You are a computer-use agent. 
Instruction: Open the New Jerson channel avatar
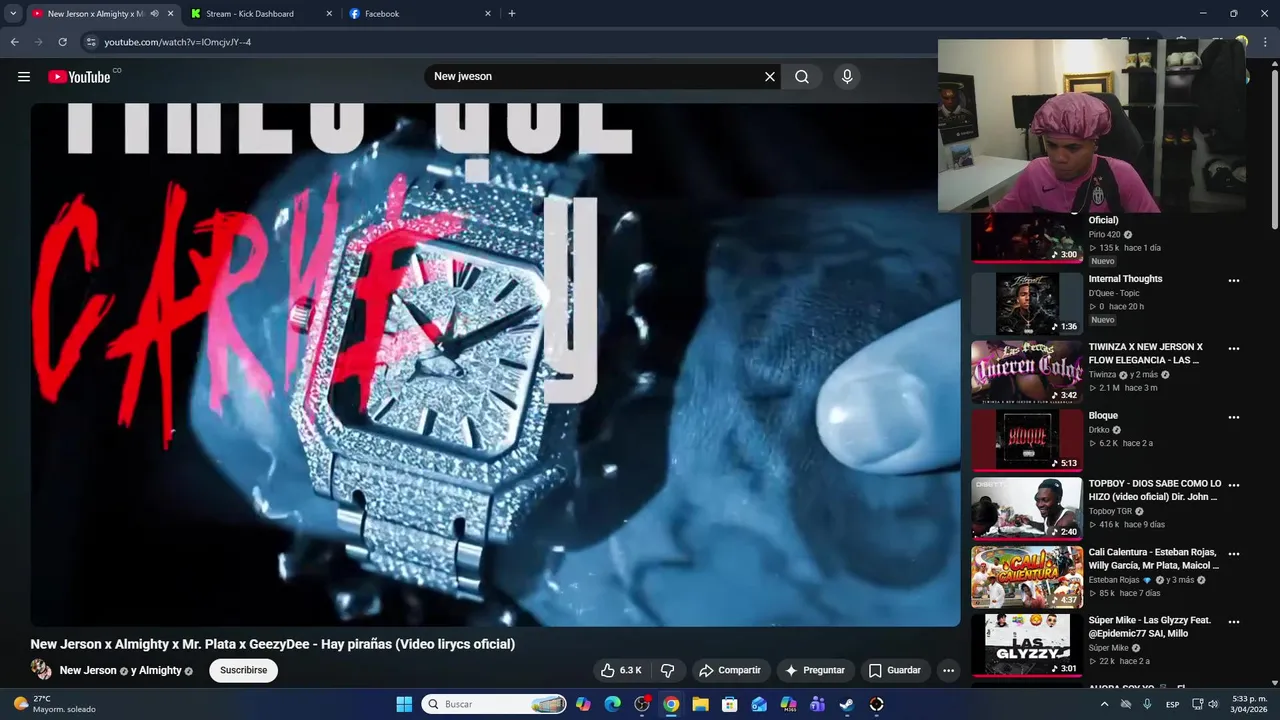pos(41,670)
